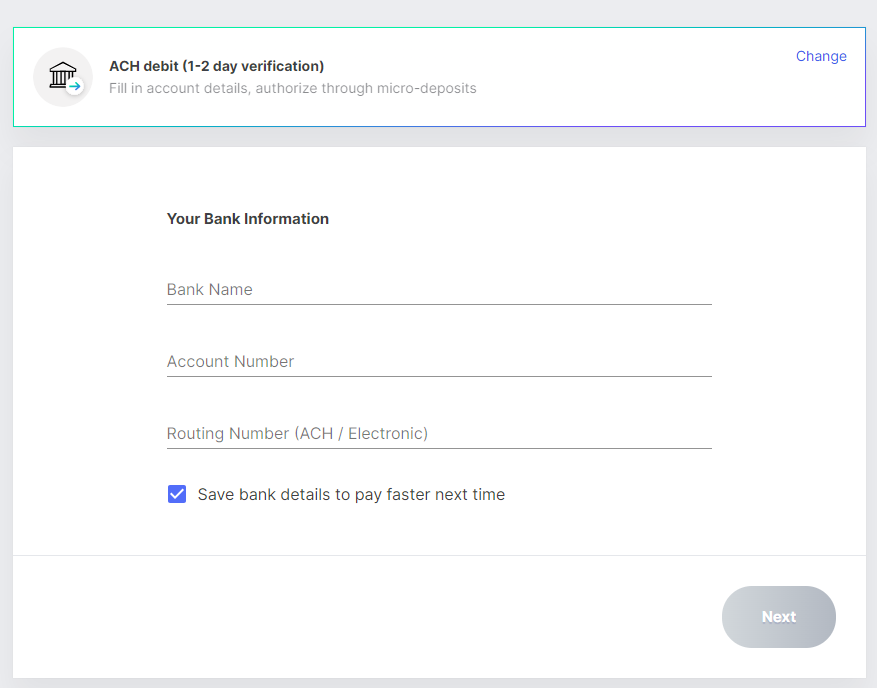Click the Your Bank Information heading
The height and width of the screenshot is (688, 877).
[x=248, y=219]
